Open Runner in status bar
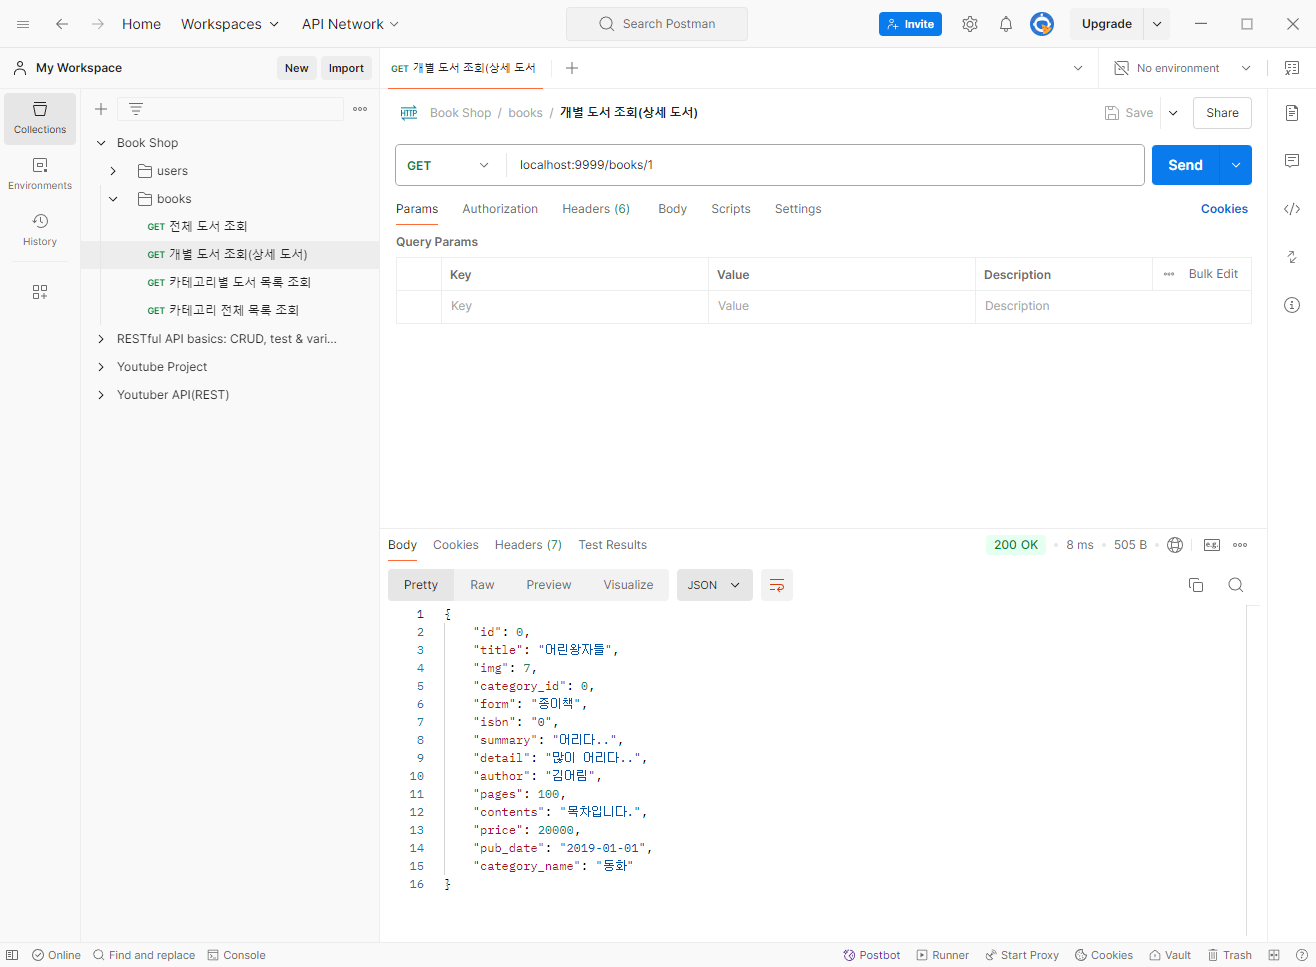The height and width of the screenshot is (967, 1316). click(943, 955)
